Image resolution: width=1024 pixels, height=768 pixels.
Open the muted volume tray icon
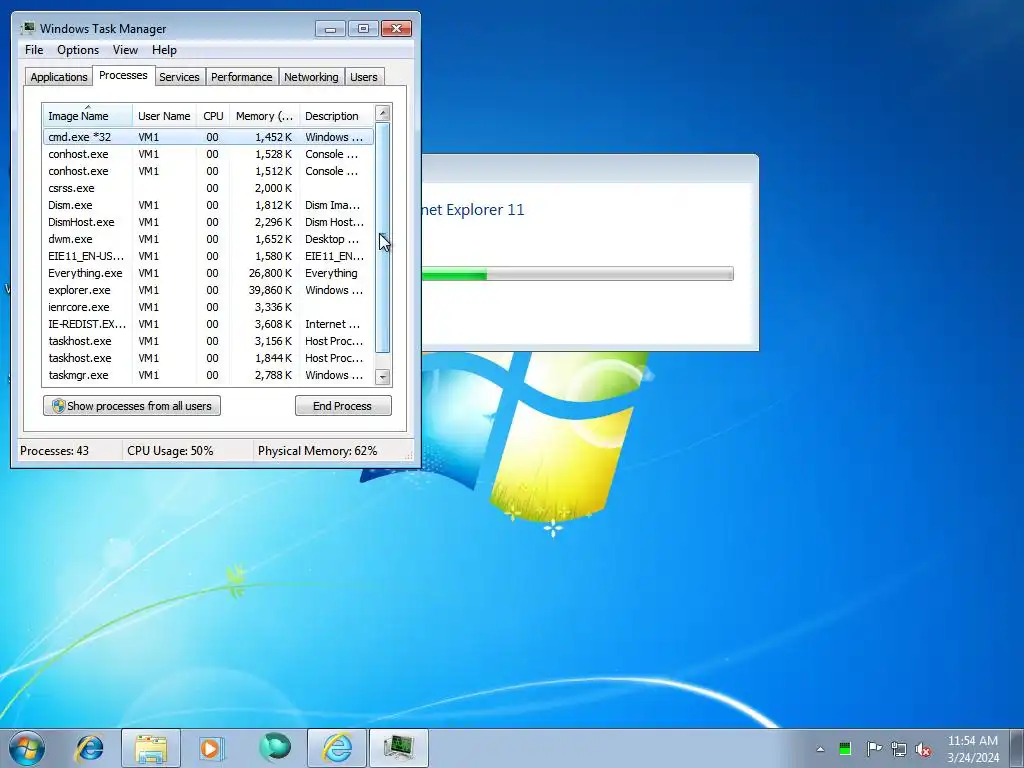(923, 749)
